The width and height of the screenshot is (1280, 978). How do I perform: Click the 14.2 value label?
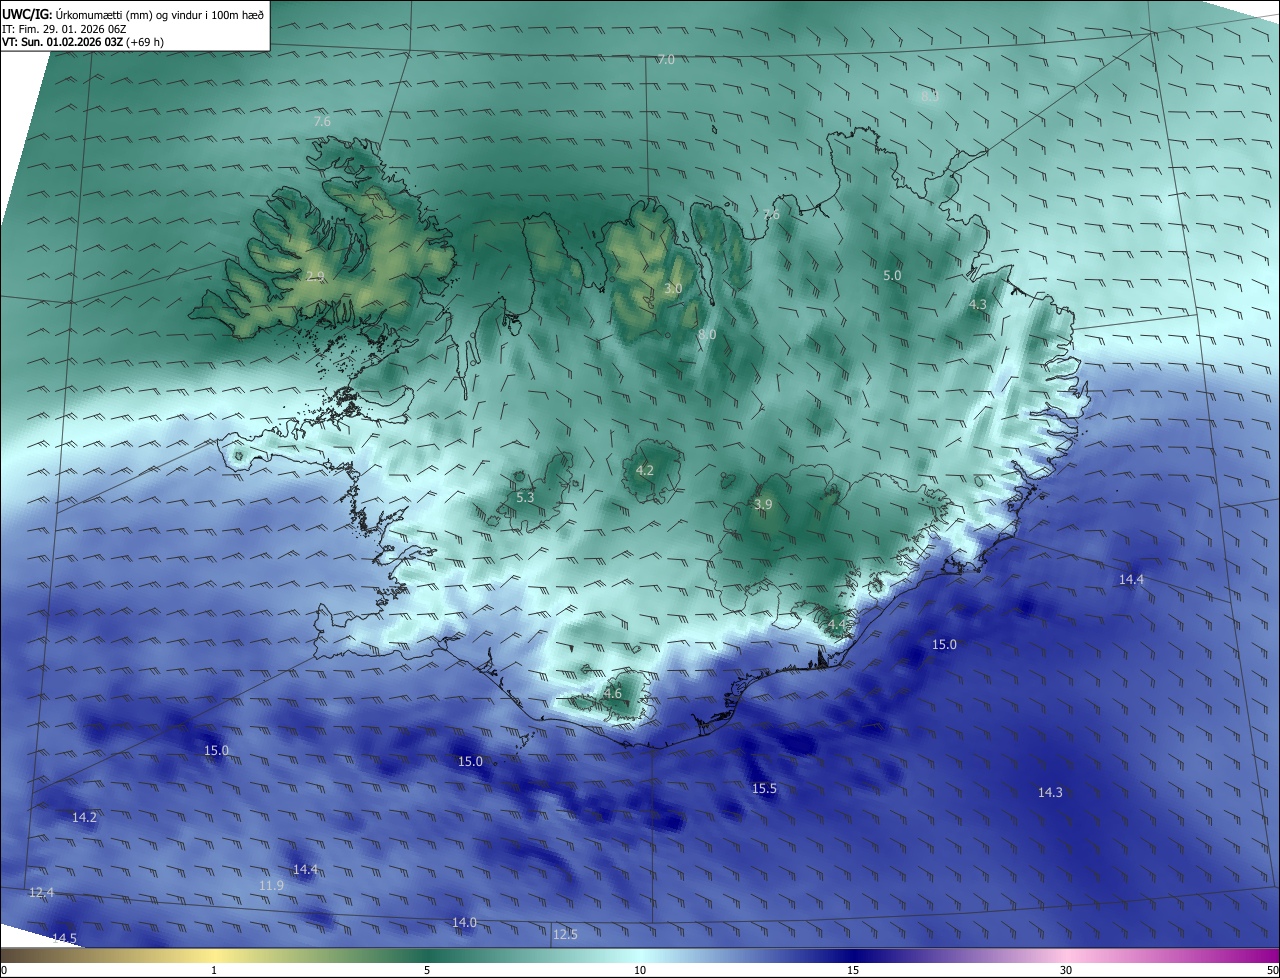[85, 817]
